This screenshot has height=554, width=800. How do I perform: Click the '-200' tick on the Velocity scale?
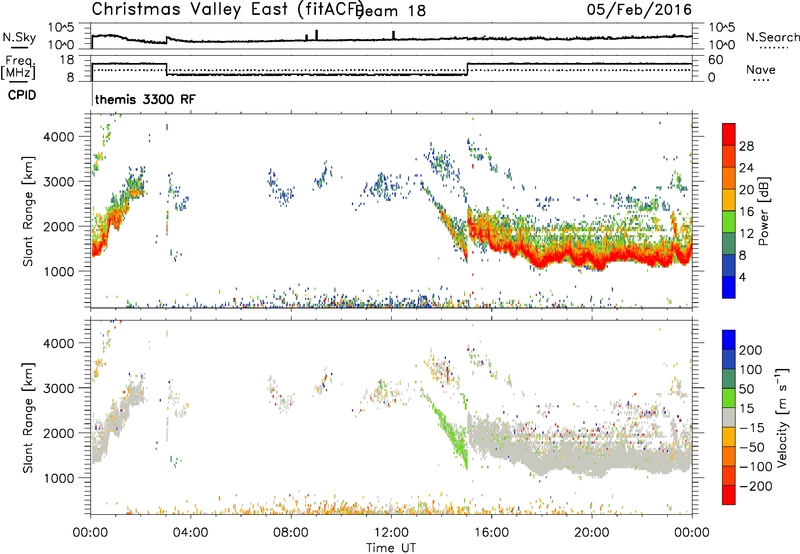756,486
